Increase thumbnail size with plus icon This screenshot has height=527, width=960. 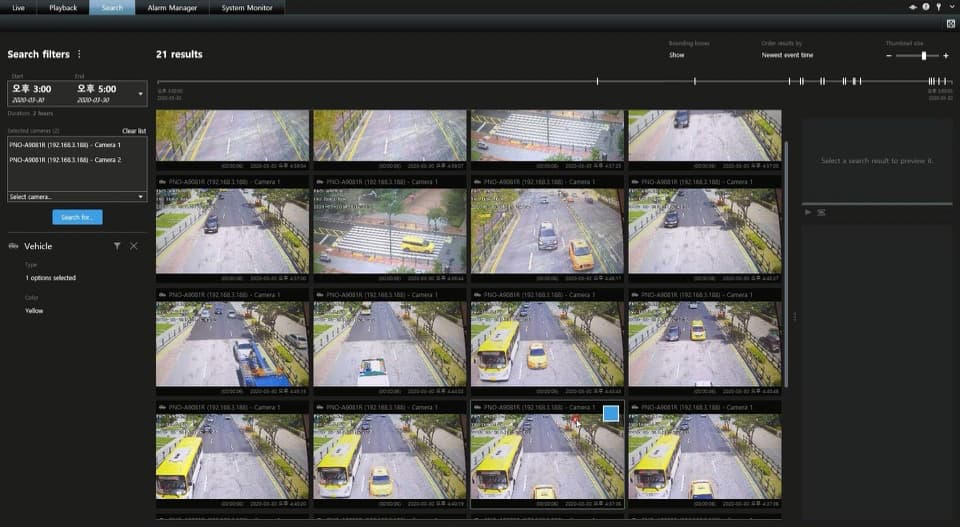click(946, 56)
